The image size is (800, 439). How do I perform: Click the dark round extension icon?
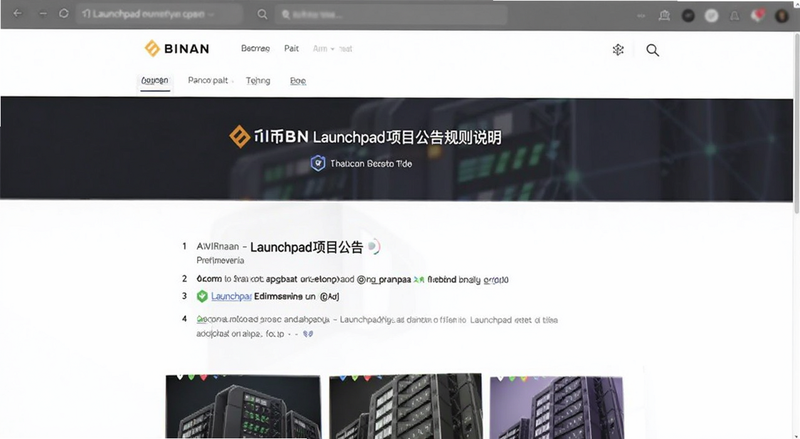688,15
